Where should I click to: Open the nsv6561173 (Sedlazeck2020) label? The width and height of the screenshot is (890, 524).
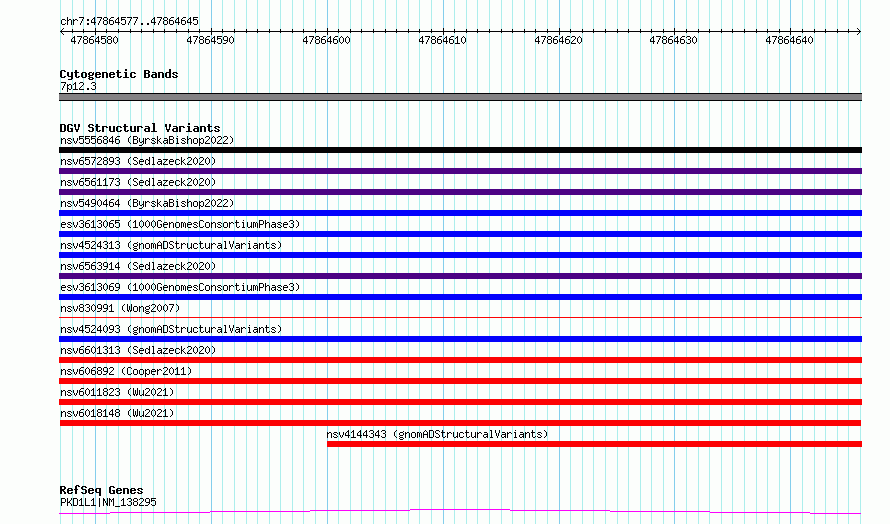[138, 182]
